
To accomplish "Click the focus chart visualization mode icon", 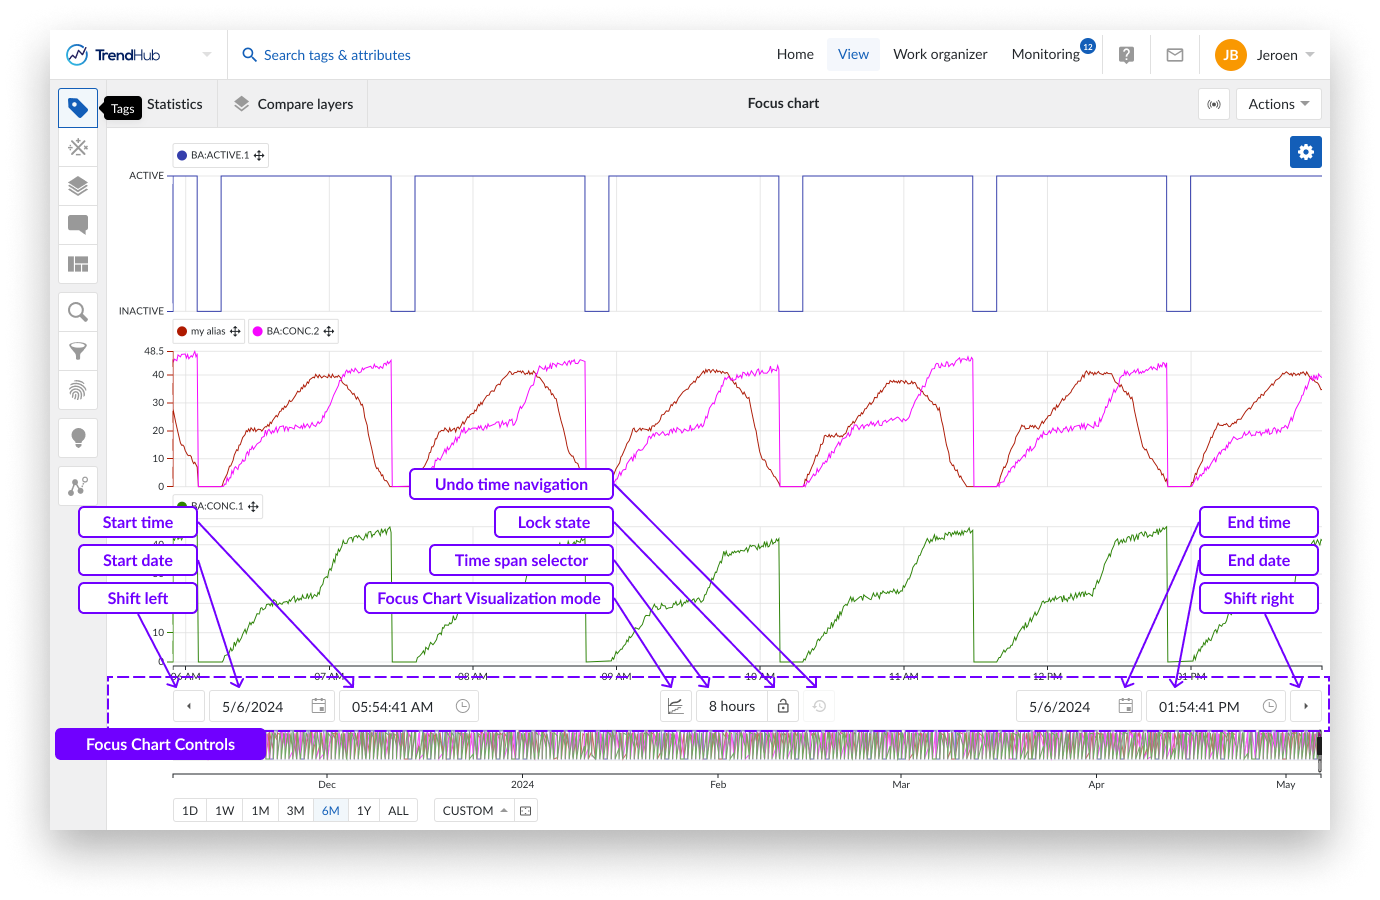I will 676,706.
